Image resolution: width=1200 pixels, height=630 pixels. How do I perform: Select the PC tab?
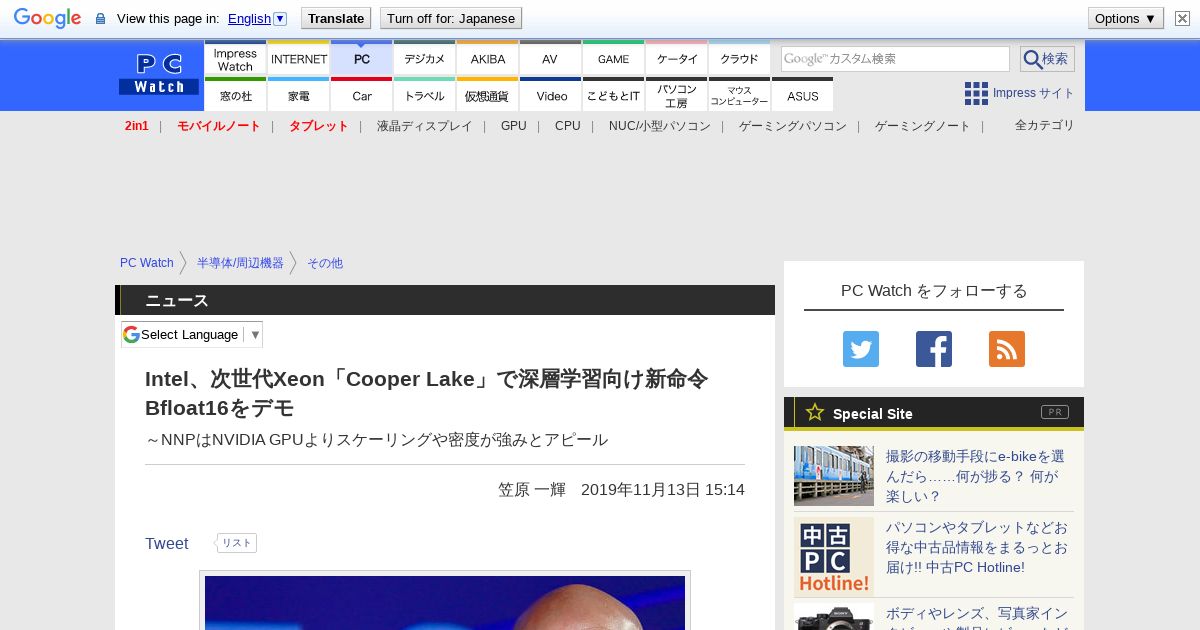click(x=362, y=59)
